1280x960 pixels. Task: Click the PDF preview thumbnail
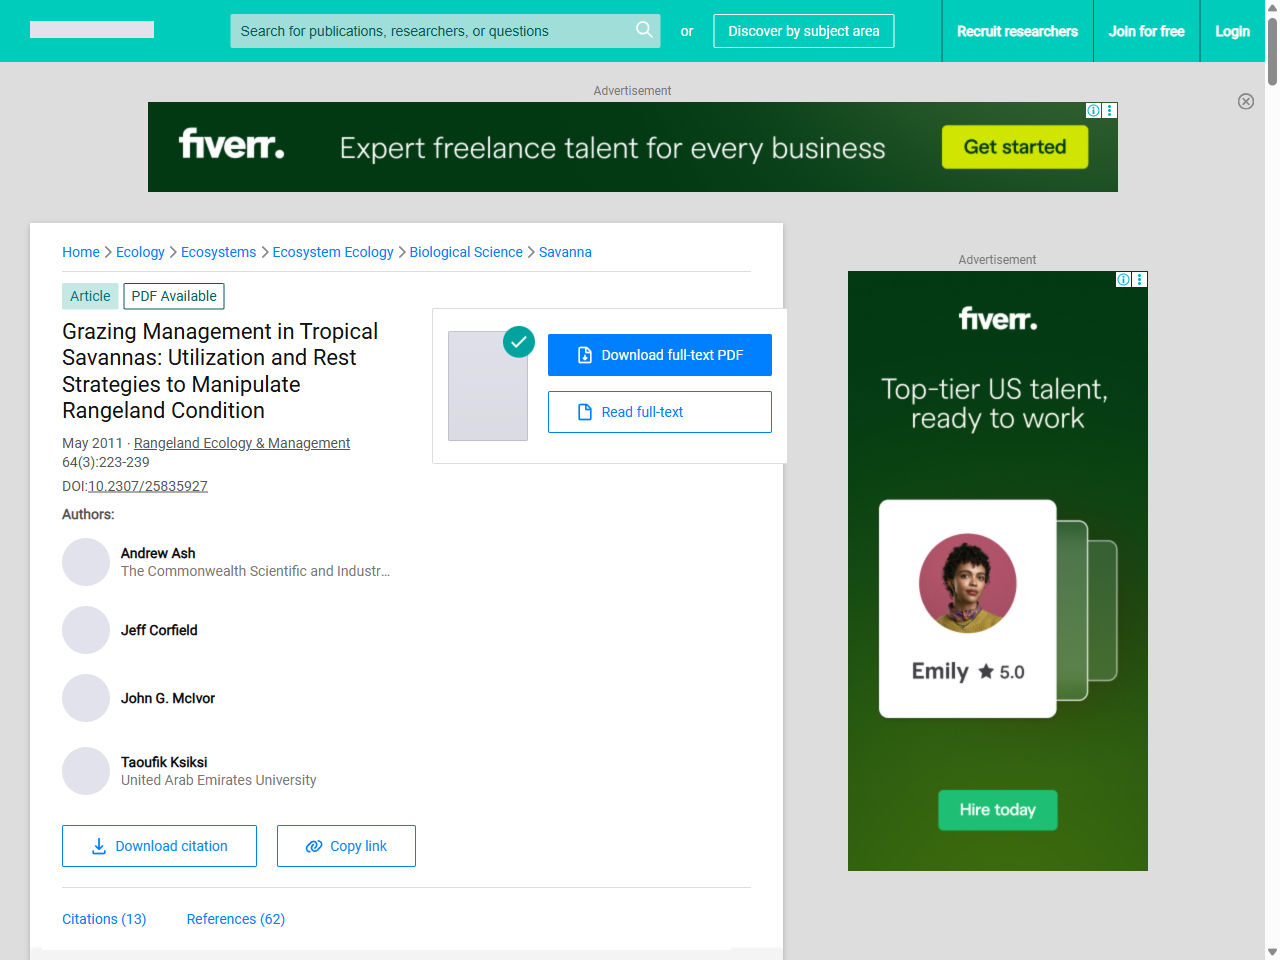pos(488,386)
